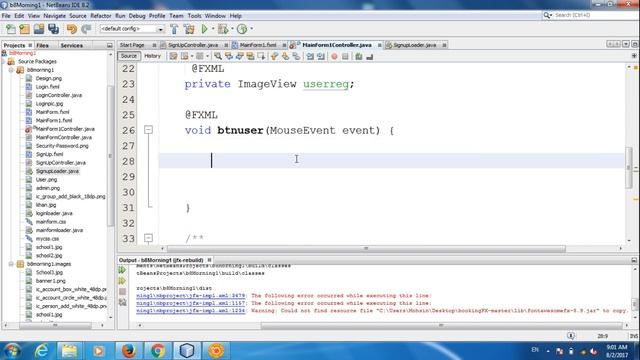Screen dimensions: 640x360
Task: Switch to the Services panel tab
Action: coord(72,45)
